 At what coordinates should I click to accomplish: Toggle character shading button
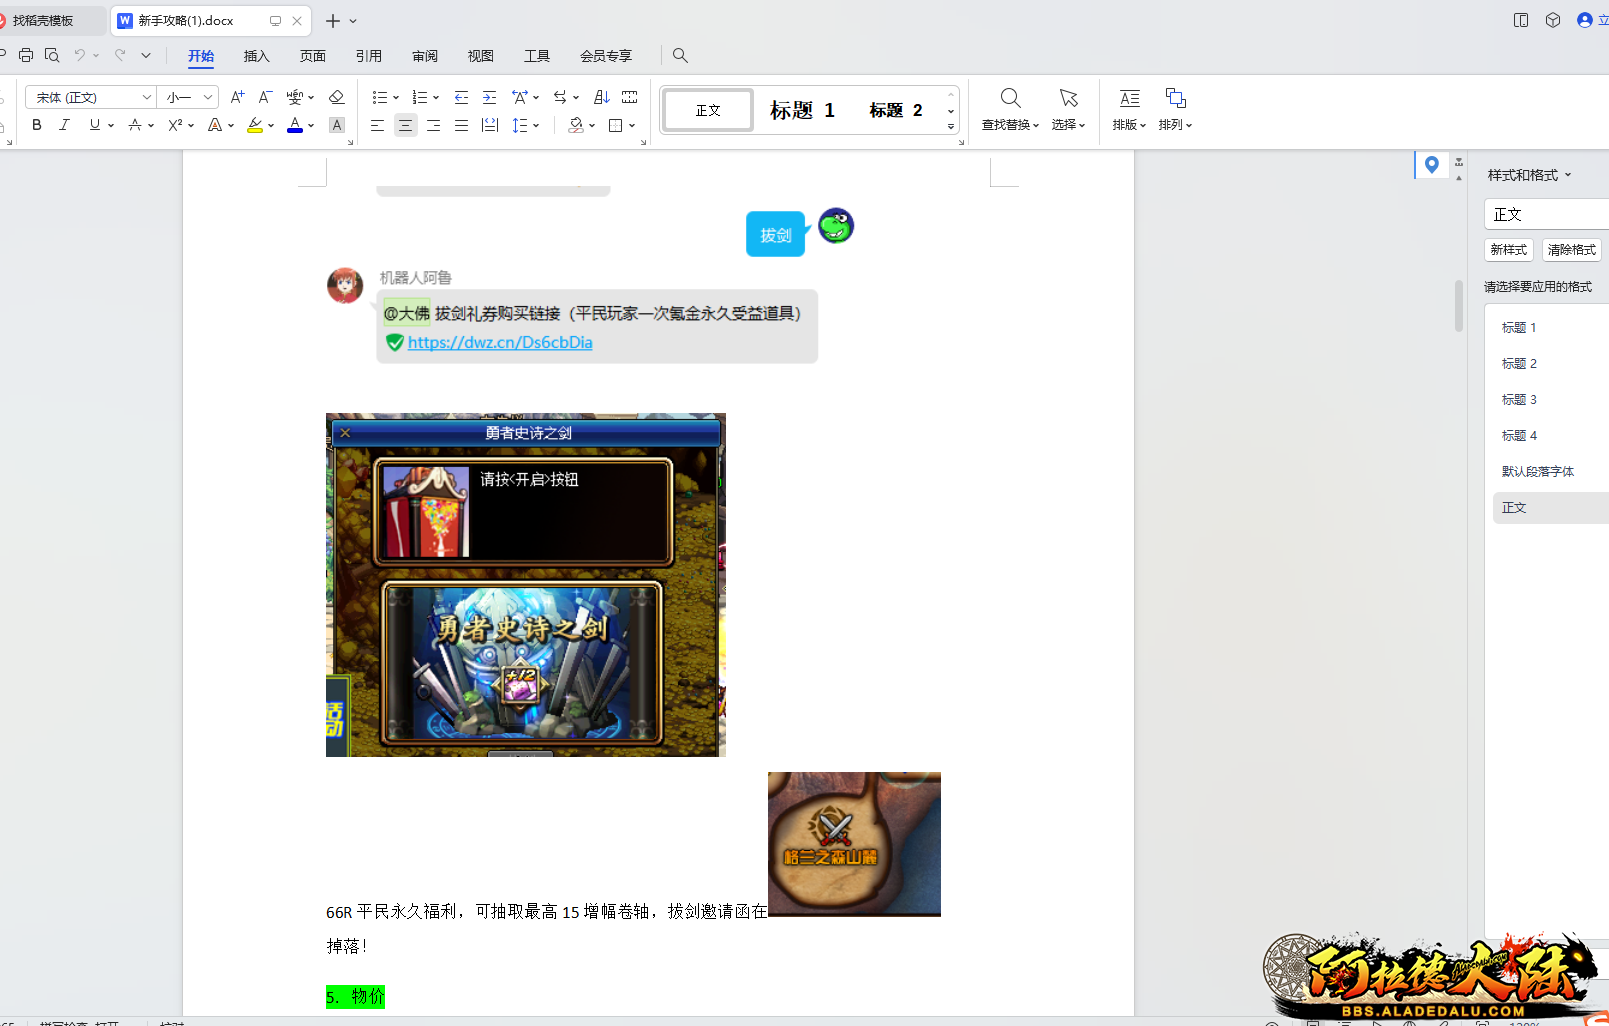tap(337, 125)
